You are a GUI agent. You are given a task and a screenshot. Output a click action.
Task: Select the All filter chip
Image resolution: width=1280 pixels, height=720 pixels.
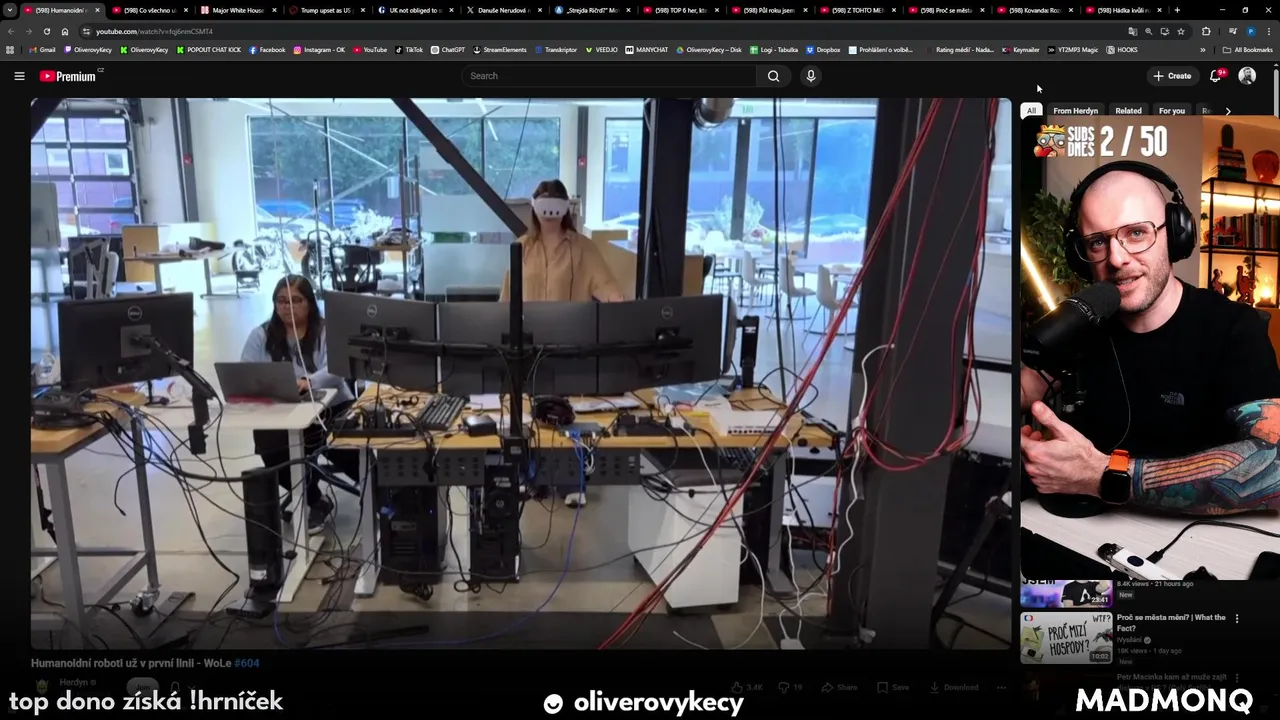click(x=1031, y=111)
